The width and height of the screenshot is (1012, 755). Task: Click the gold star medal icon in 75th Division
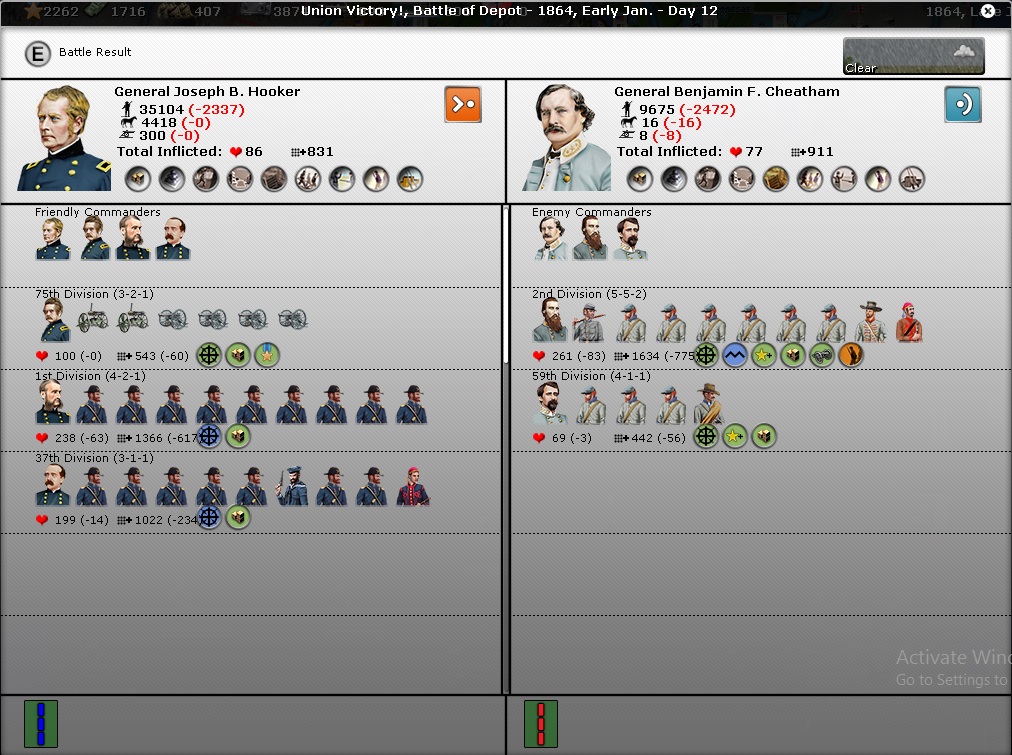[266, 355]
